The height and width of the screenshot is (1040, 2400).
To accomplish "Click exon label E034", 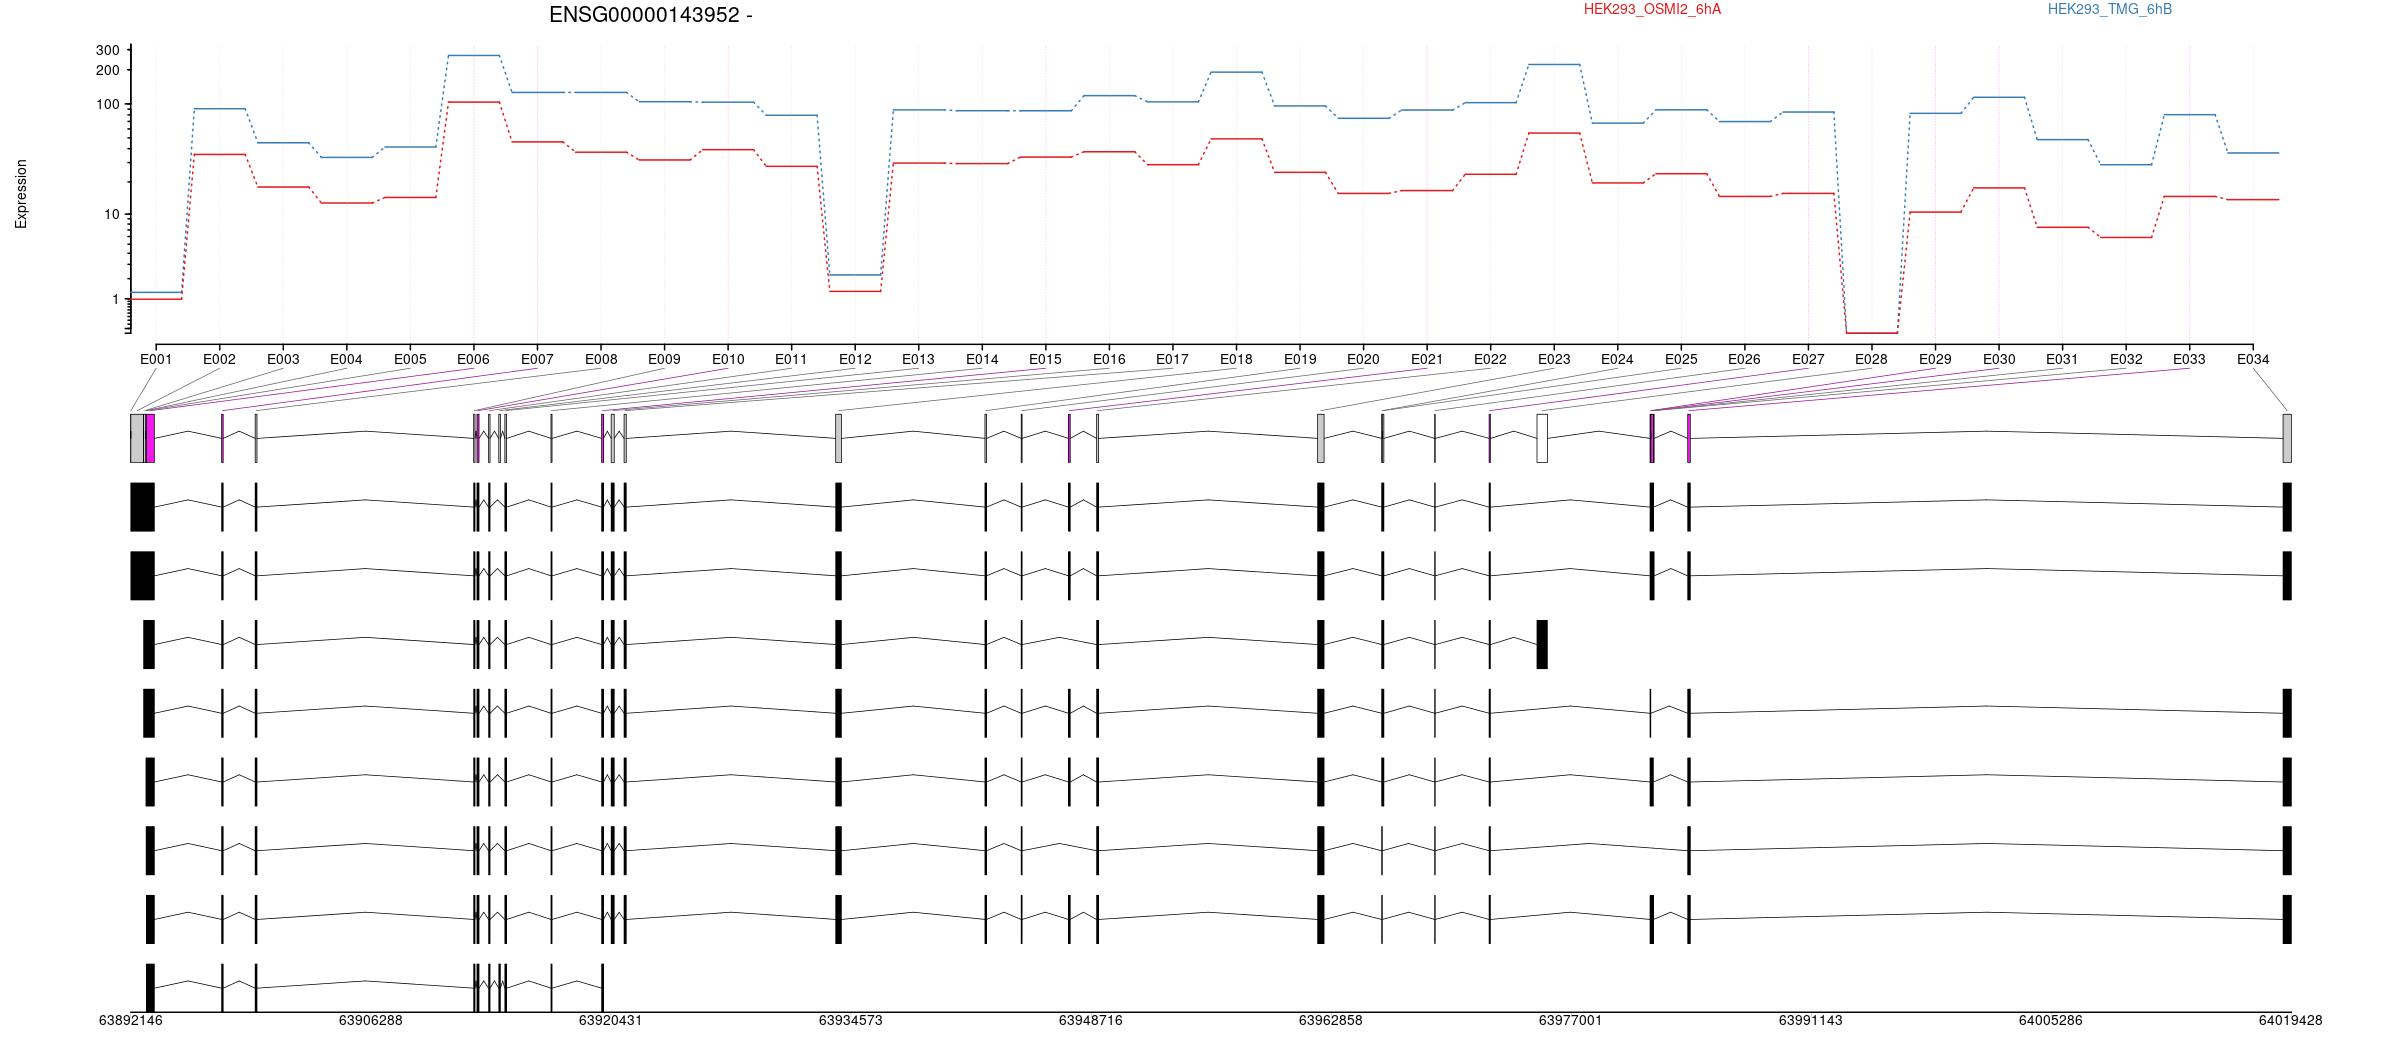I will (2253, 359).
